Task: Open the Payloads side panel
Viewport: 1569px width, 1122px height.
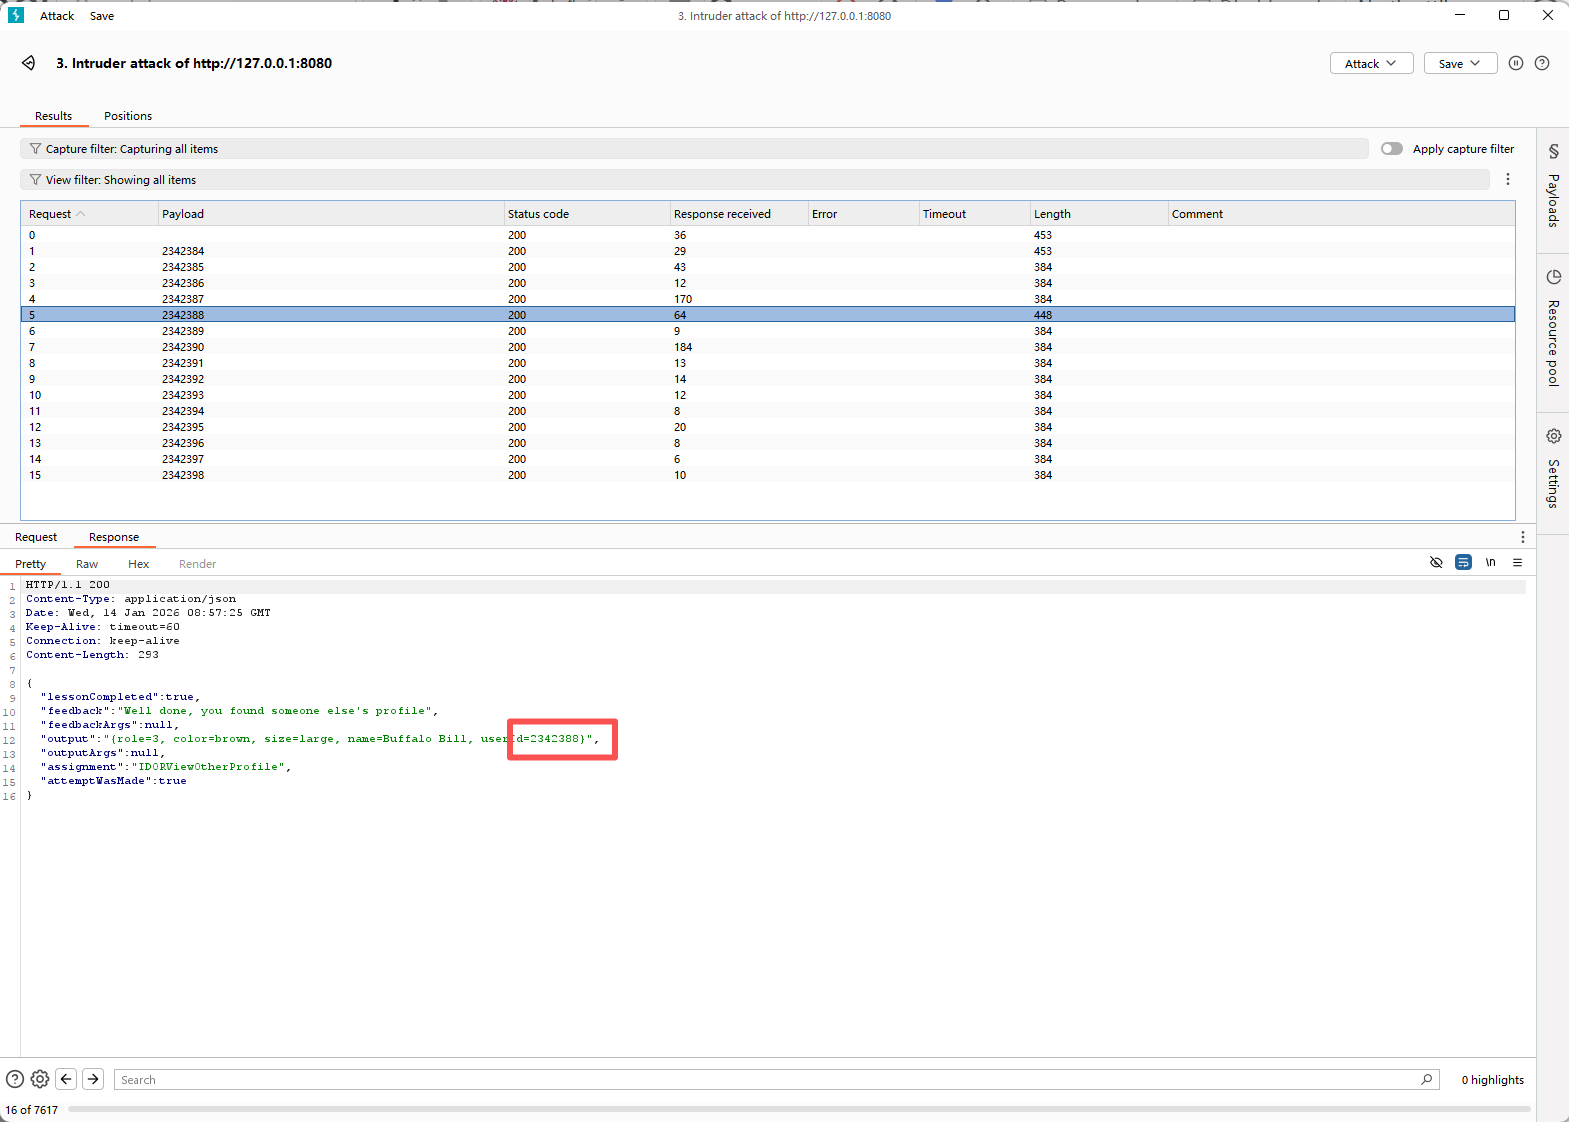Action: 1553,187
